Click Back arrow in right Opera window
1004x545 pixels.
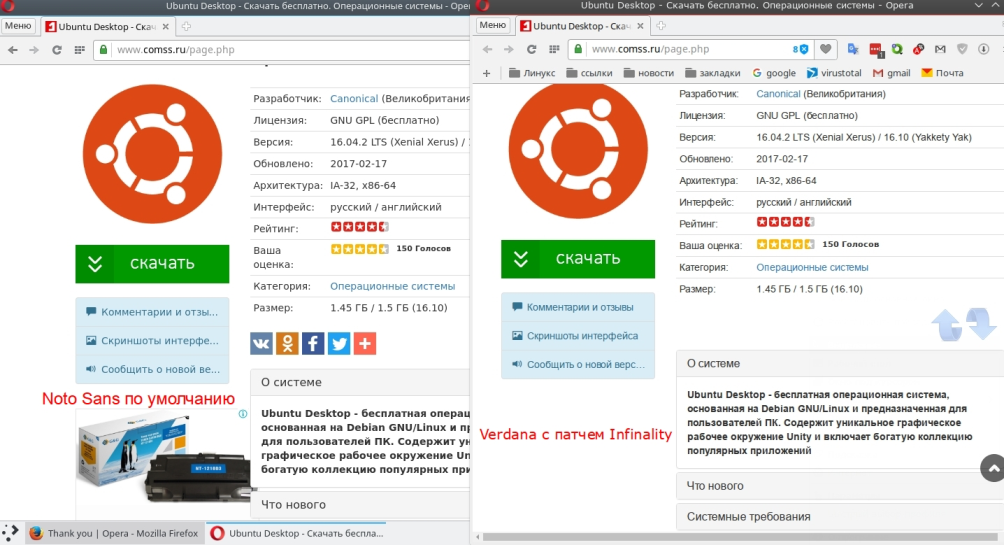click(487, 49)
